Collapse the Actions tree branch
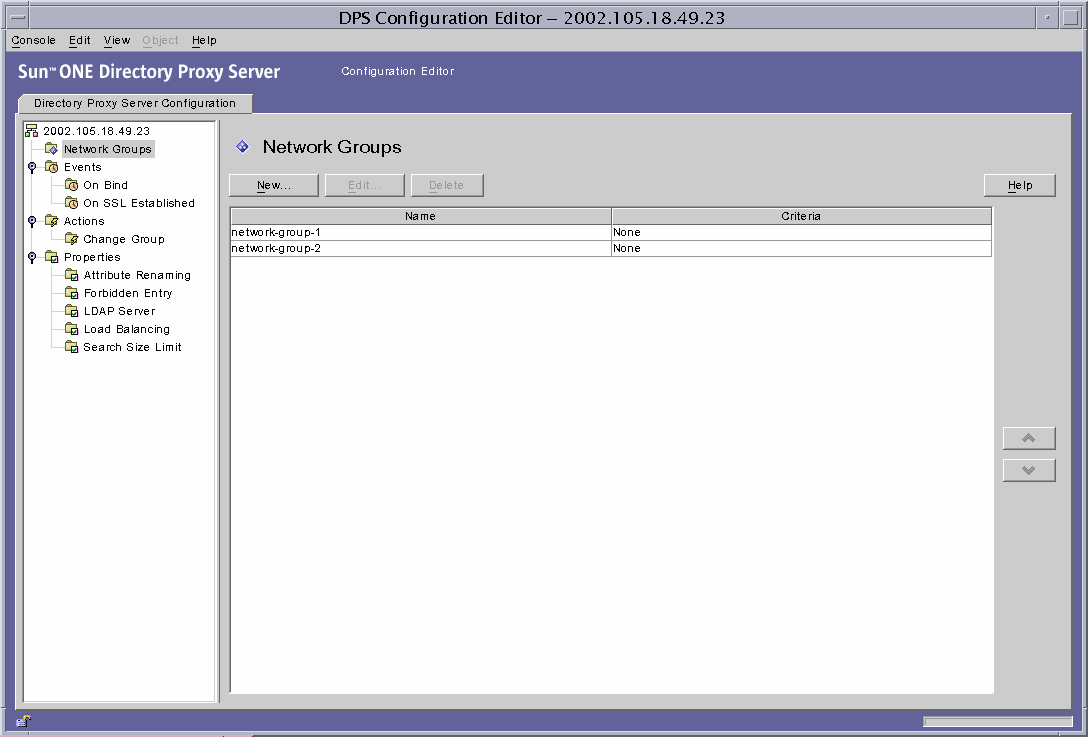The image size is (1088, 737). click(32, 221)
